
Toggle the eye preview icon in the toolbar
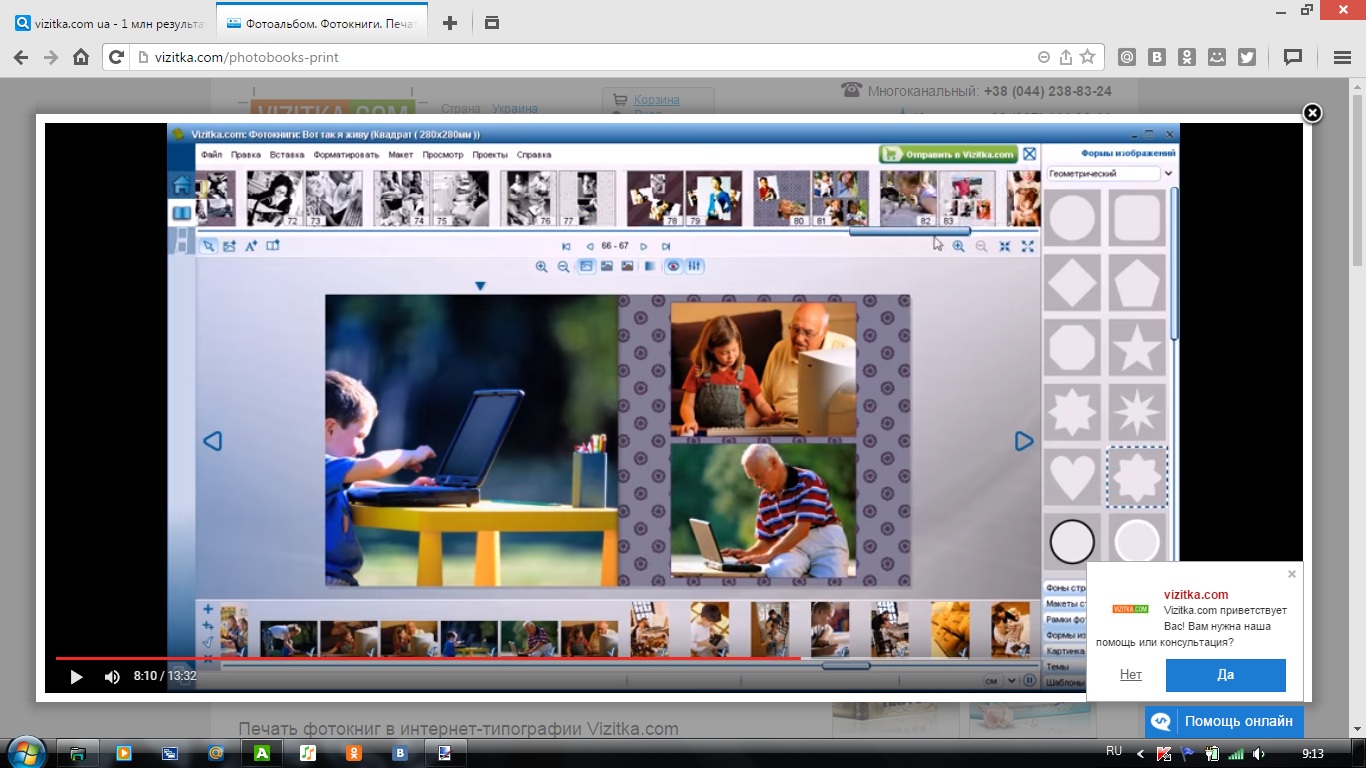point(673,266)
